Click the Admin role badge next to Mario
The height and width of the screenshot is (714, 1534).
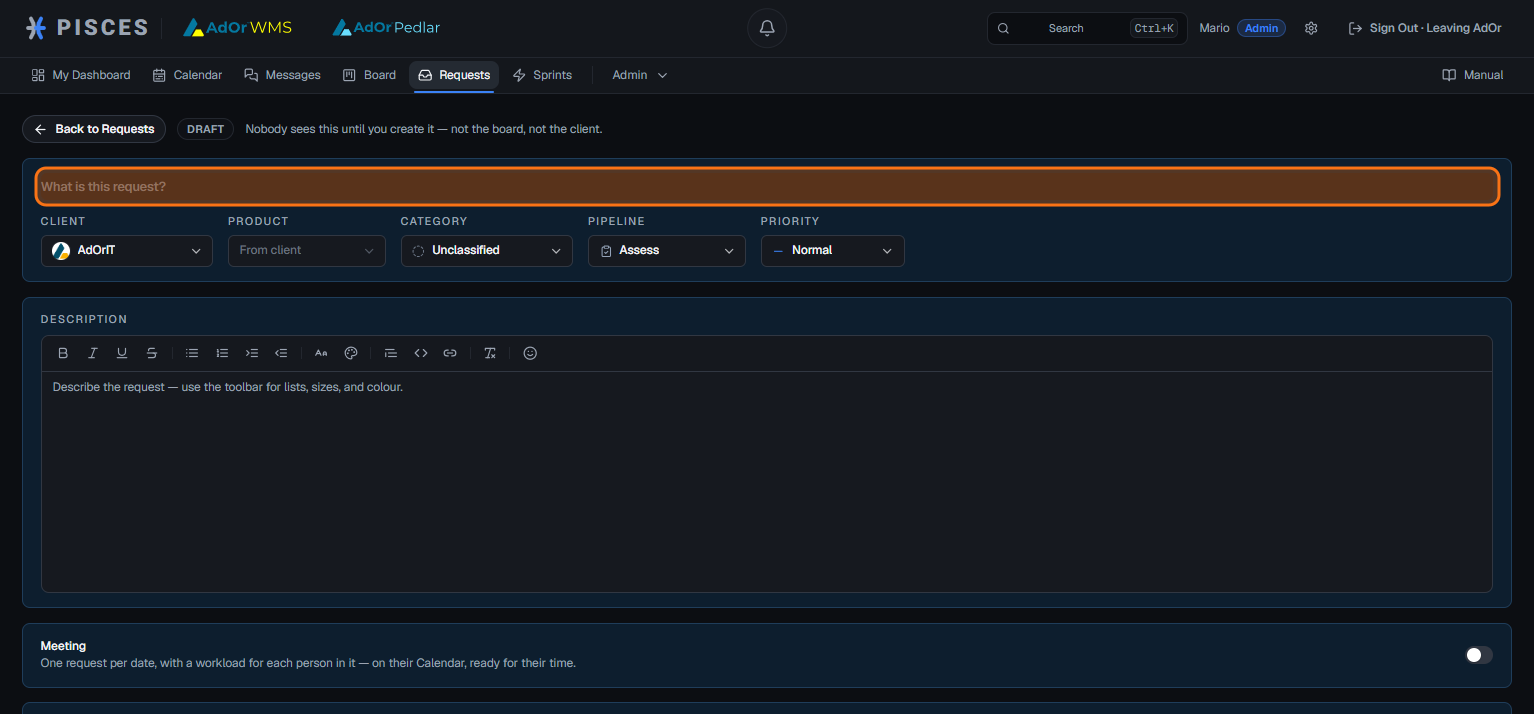(x=1261, y=28)
